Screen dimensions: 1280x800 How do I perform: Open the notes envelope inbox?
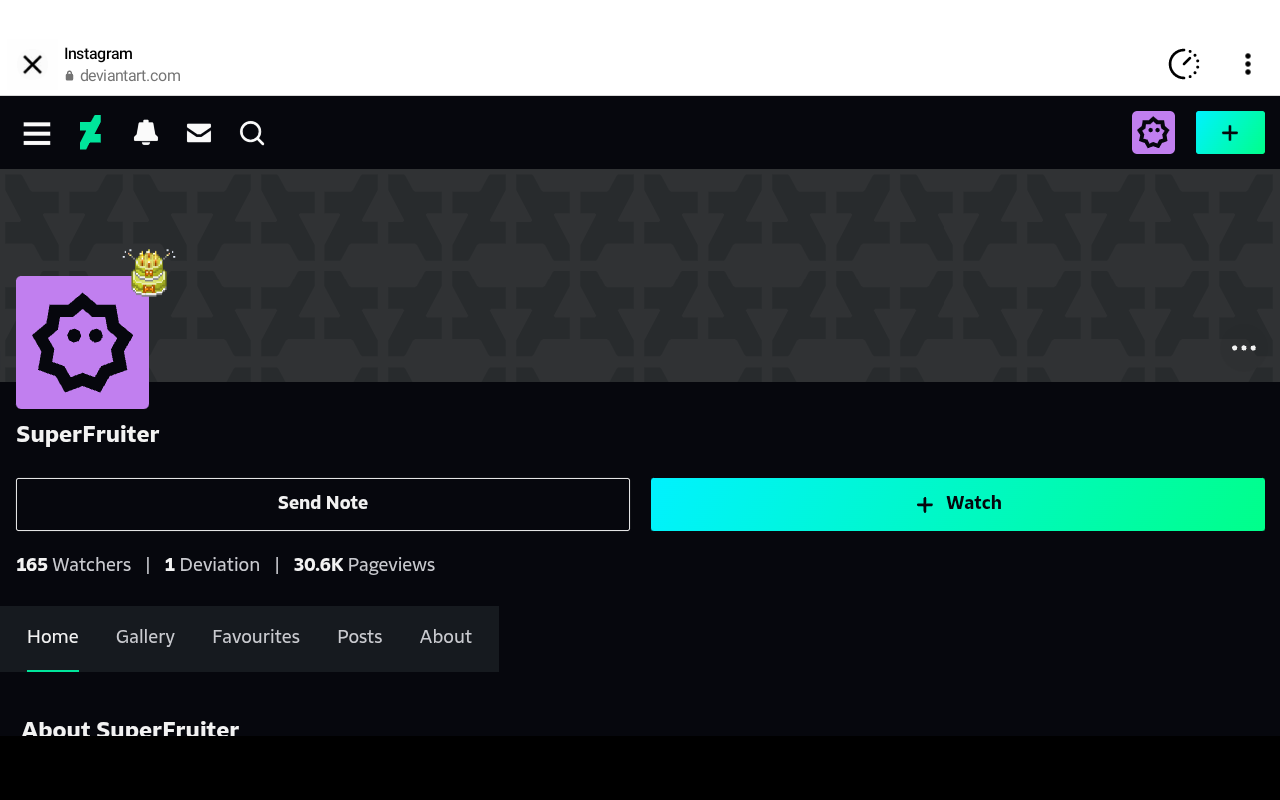pyautogui.click(x=199, y=133)
